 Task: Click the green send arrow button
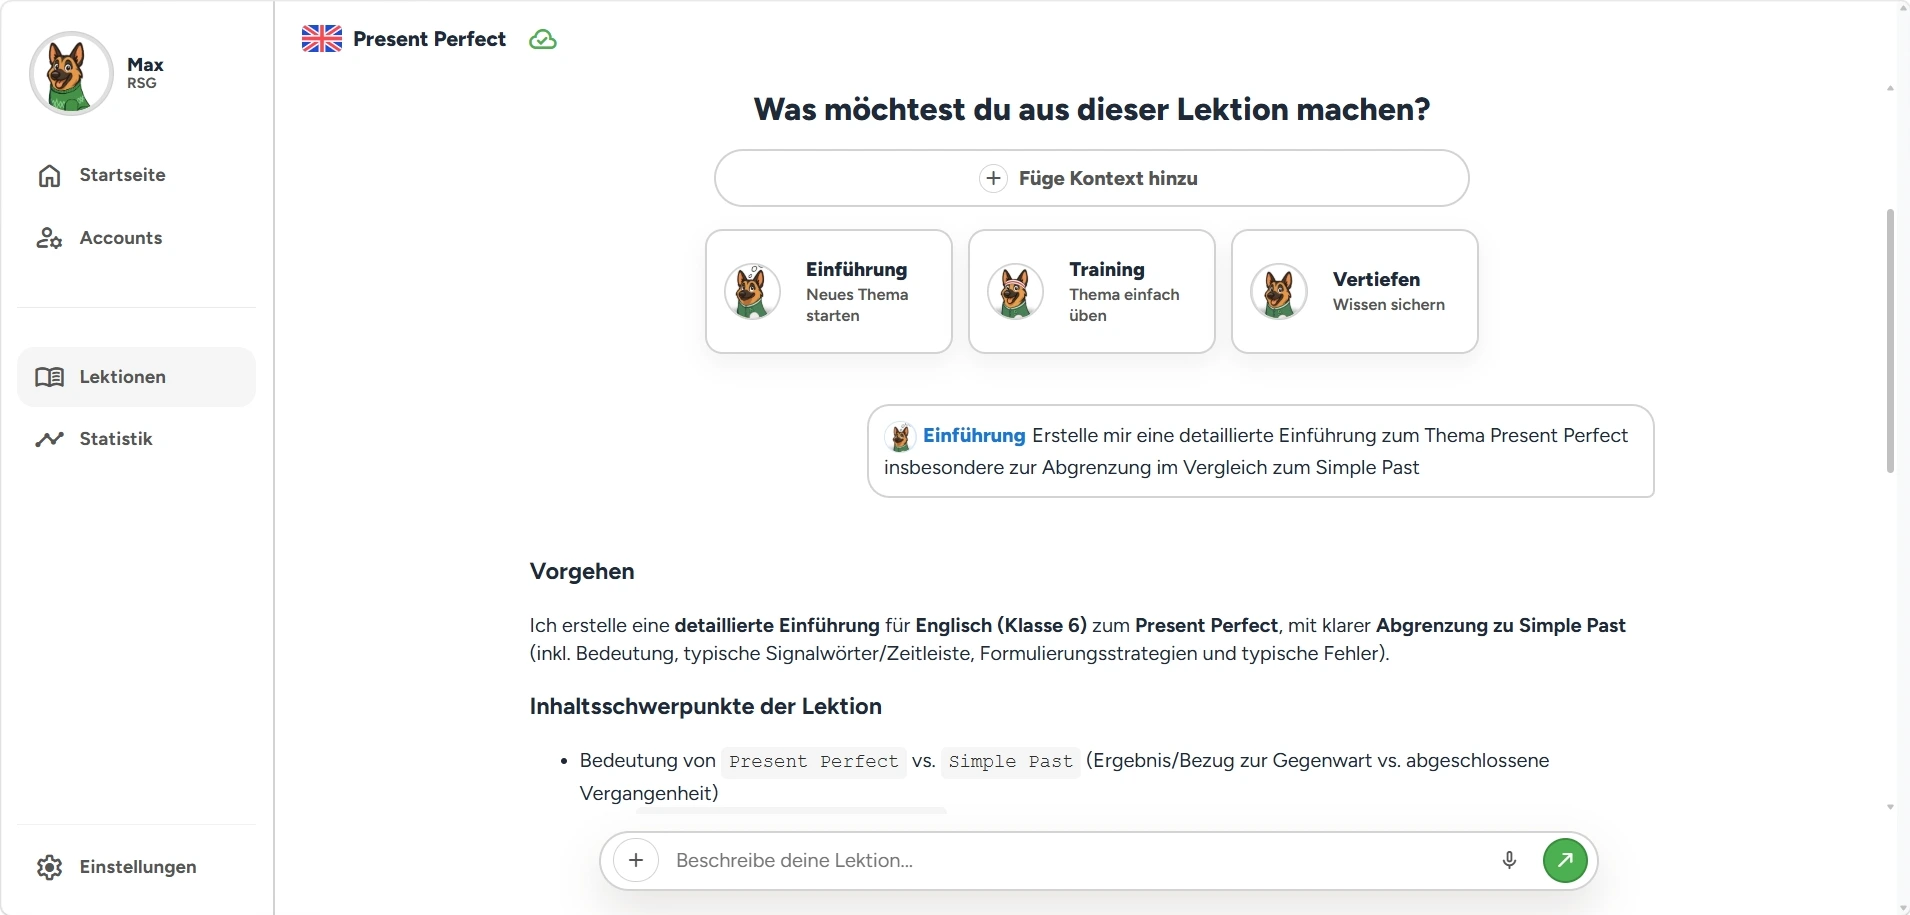pyautogui.click(x=1565, y=860)
